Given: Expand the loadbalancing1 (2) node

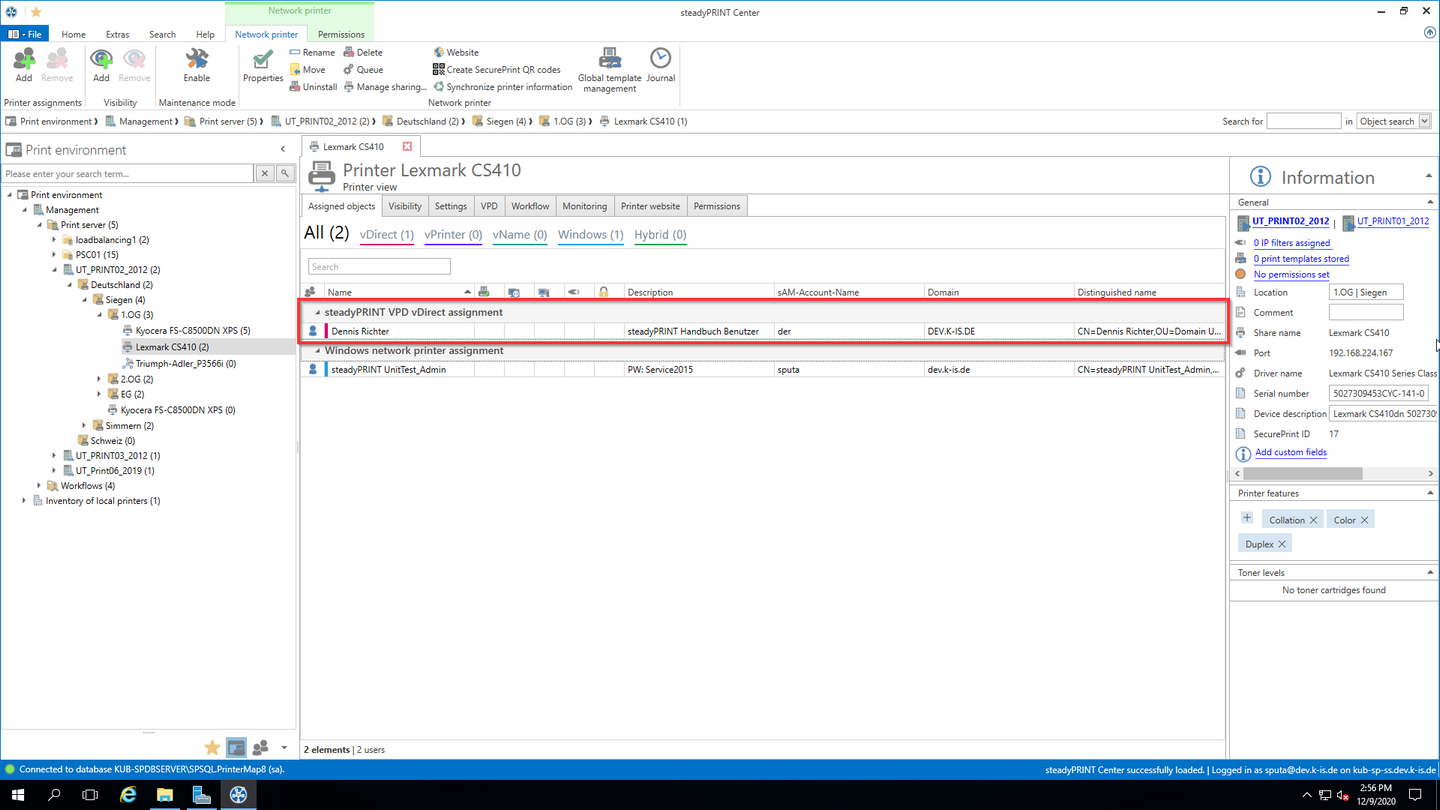Looking at the screenshot, I should 55,240.
